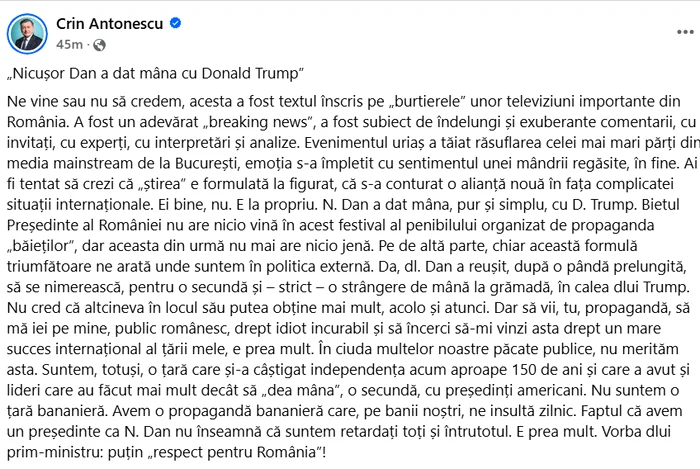Click the quoted word „băieților”
The image size is (700, 469).
(40, 246)
